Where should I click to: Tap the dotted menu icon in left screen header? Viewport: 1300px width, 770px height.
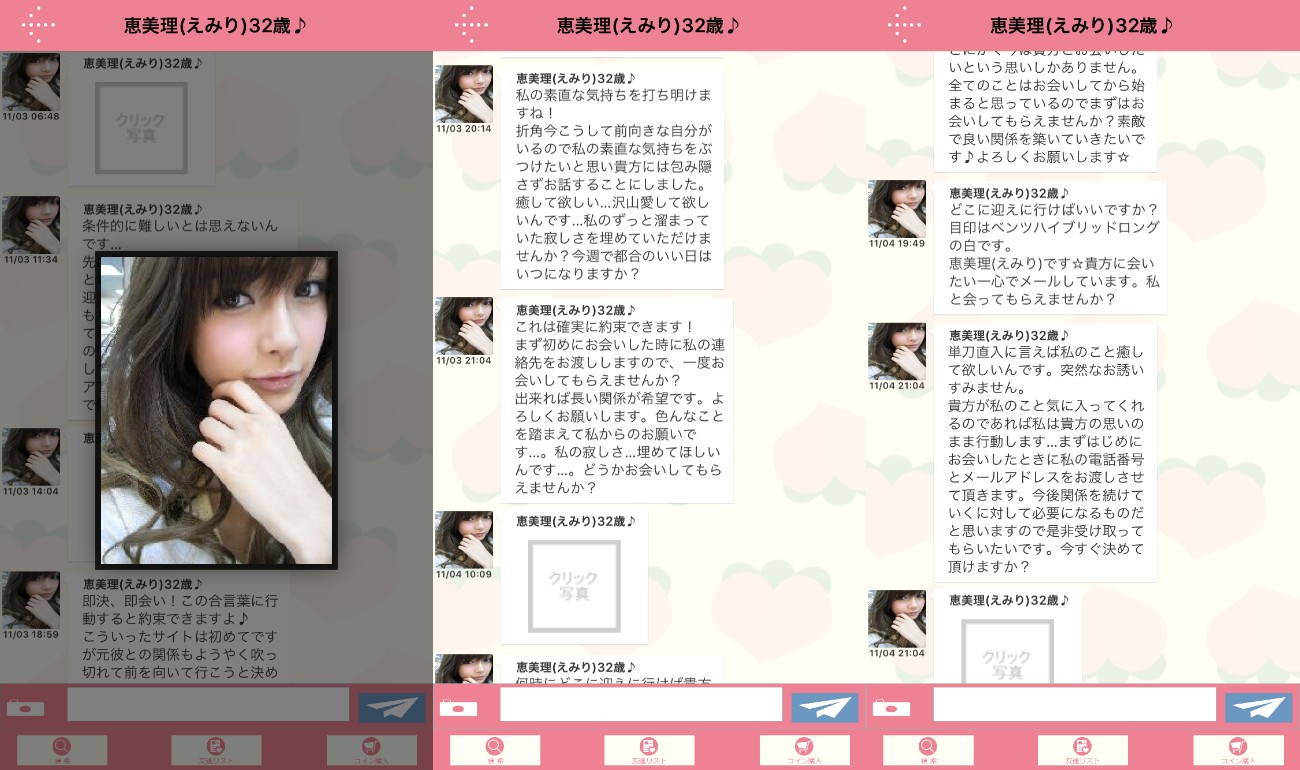pos(39,25)
